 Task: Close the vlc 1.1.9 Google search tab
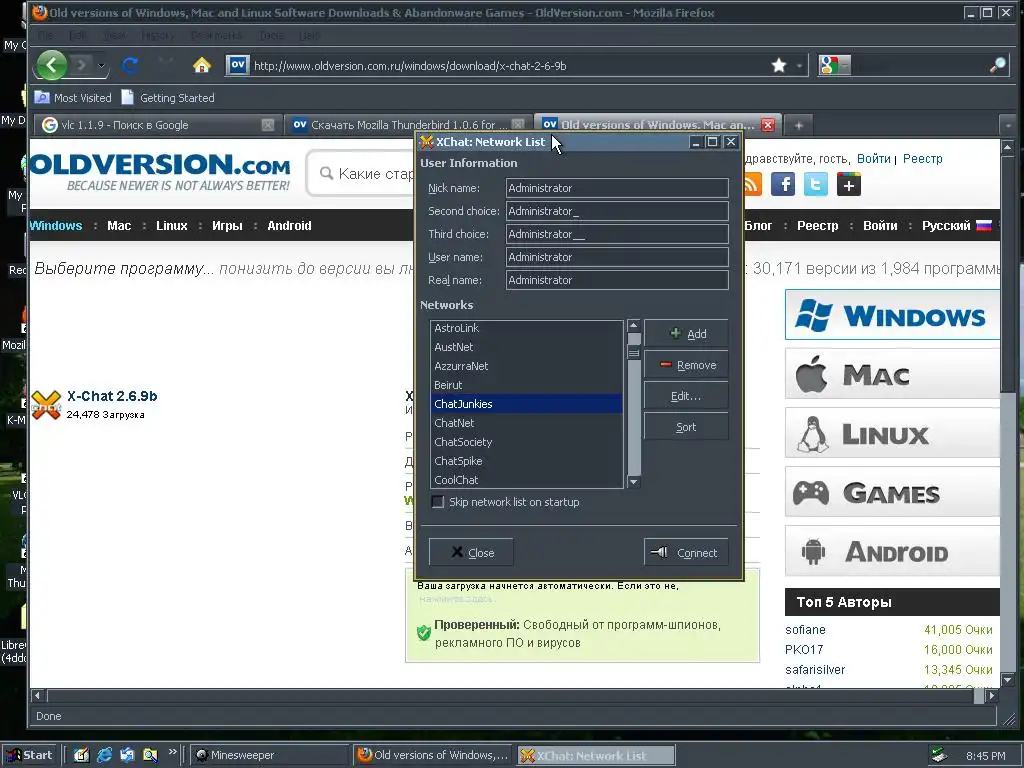(268, 125)
